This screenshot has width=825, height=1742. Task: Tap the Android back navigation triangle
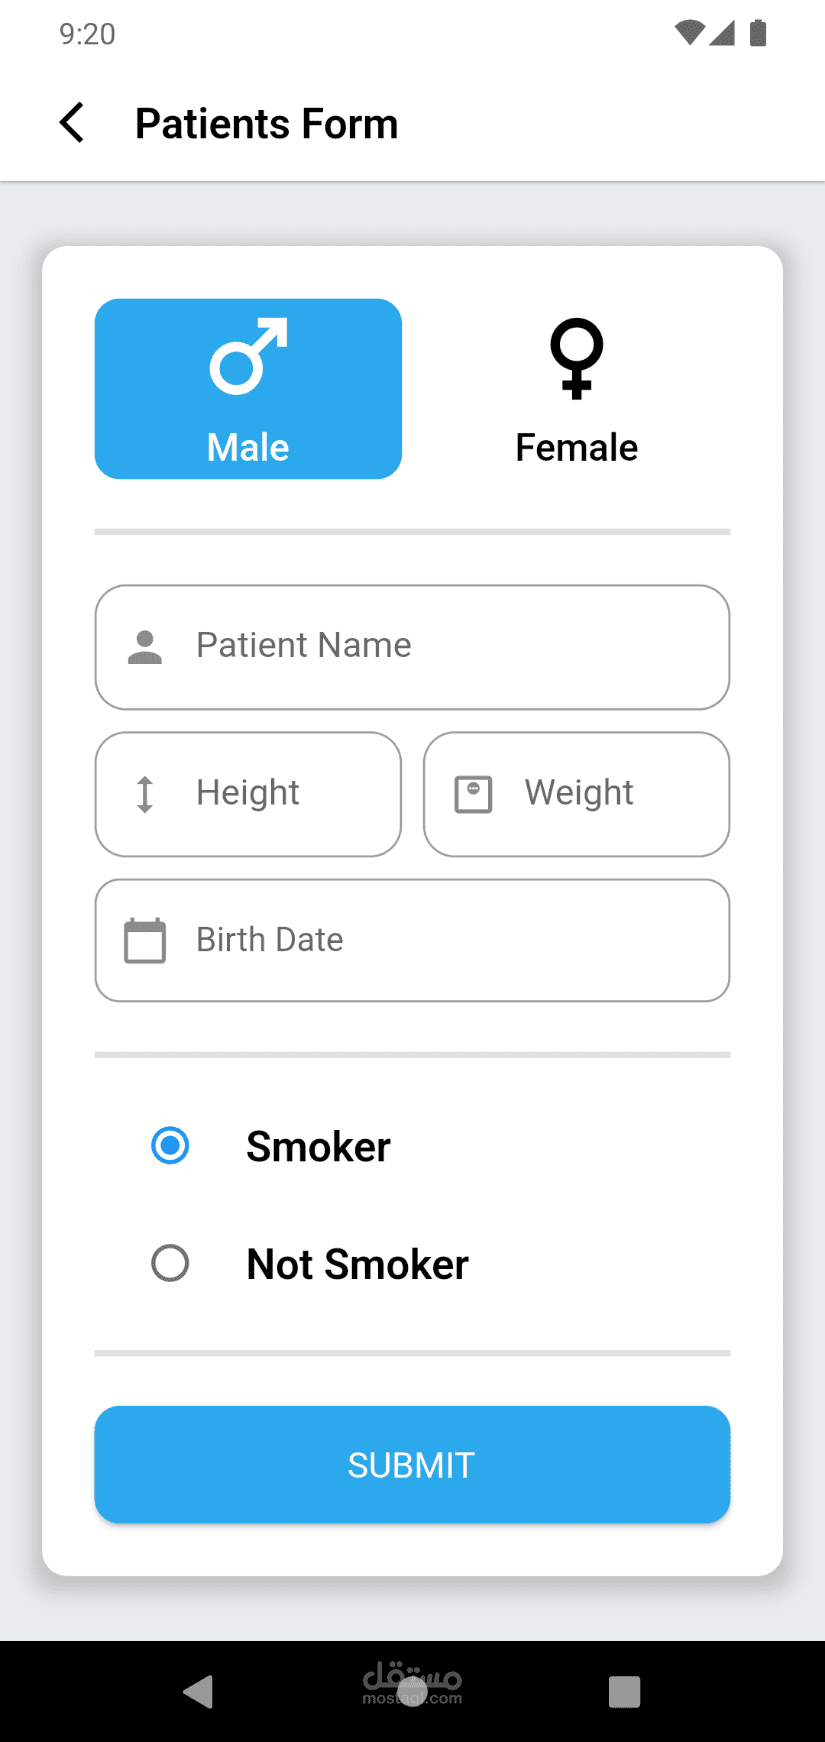[x=199, y=1691]
